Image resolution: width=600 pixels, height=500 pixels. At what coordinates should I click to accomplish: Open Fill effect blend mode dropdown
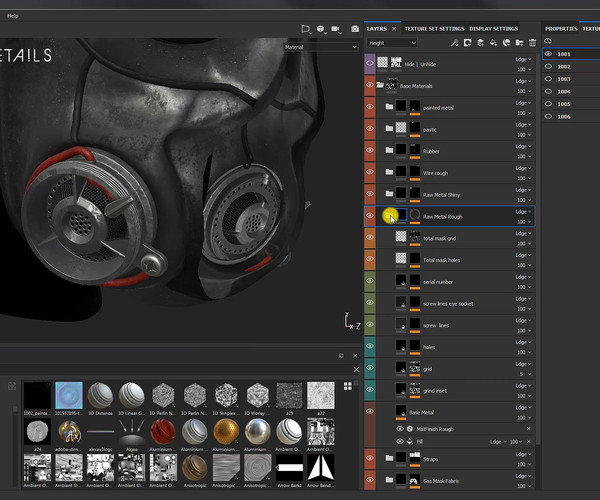click(498, 441)
